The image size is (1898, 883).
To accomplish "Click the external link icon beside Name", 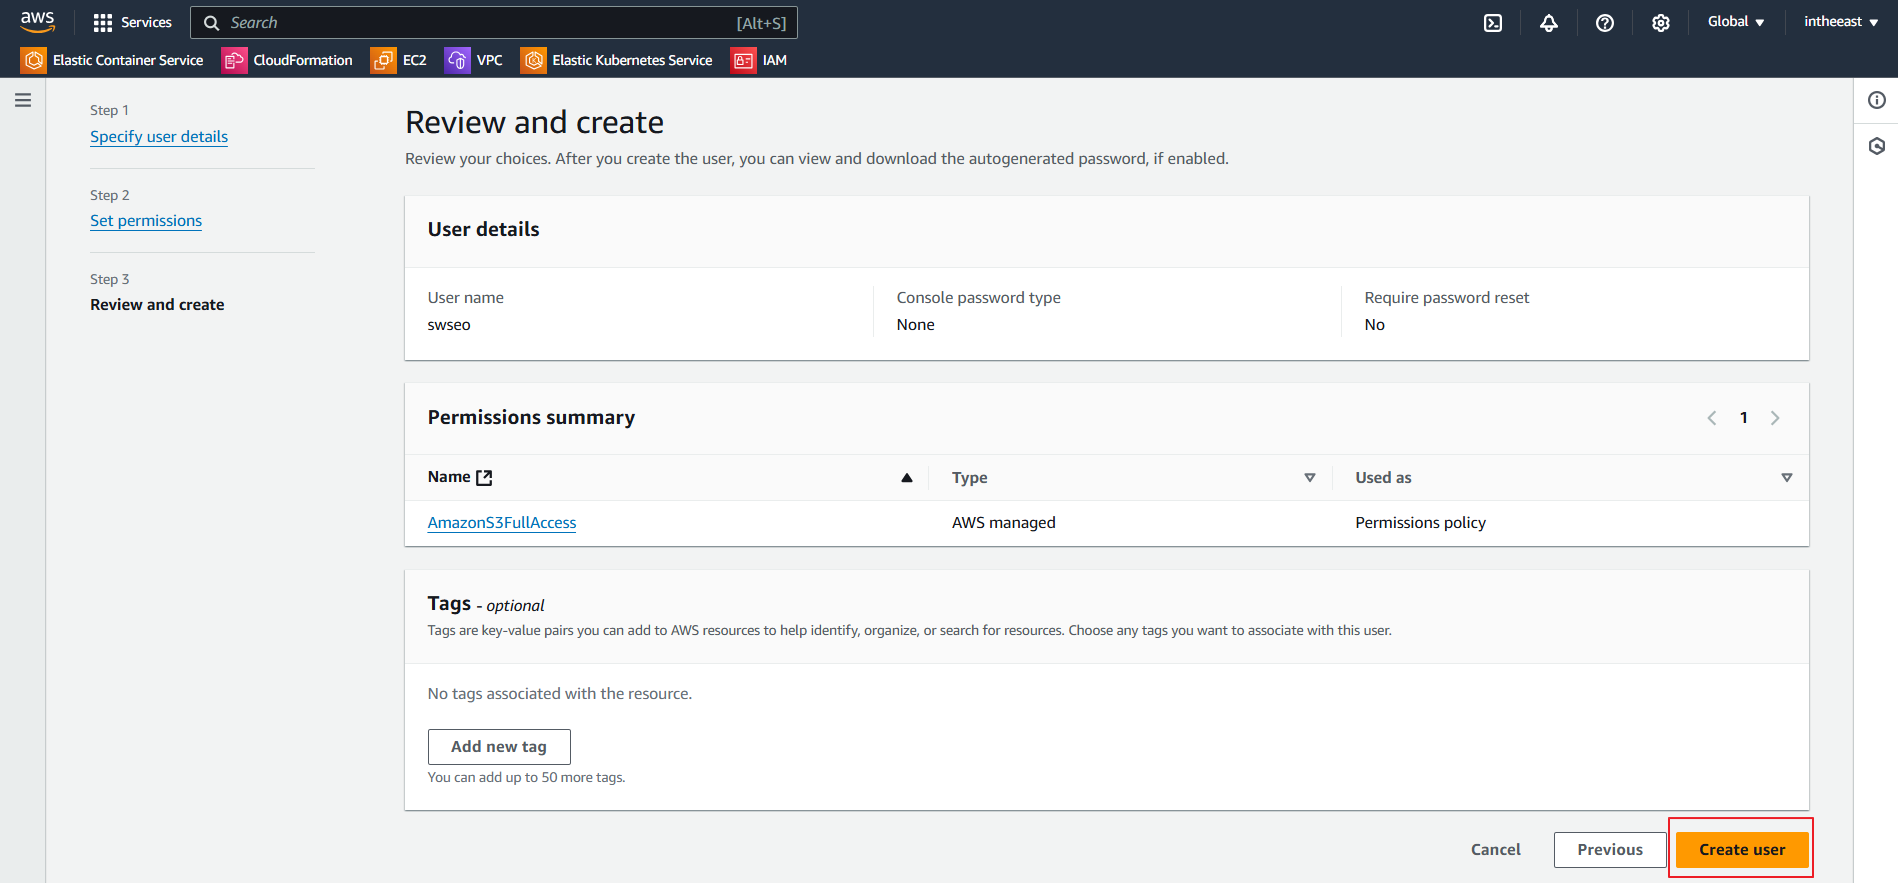I will 484,477.
